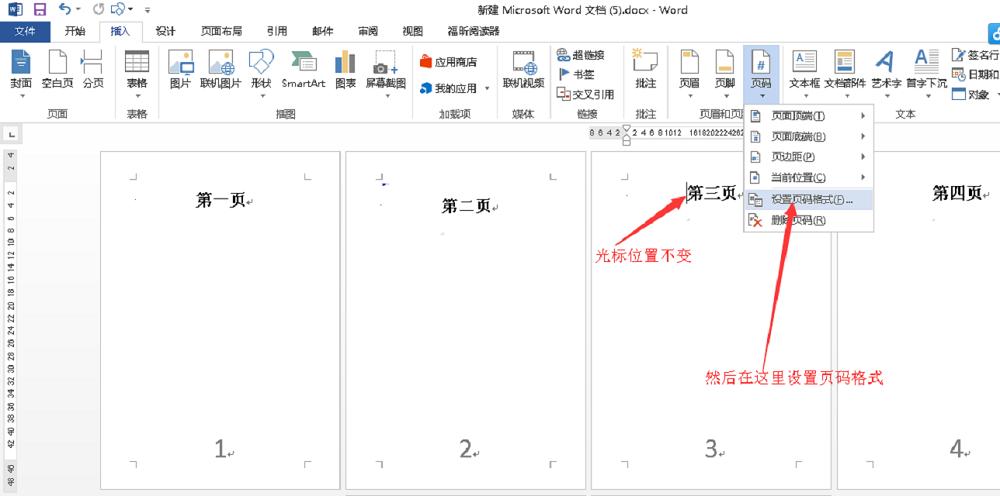Insert a cover page (封面)
Viewport: 1000px width, 496px height.
coord(22,74)
